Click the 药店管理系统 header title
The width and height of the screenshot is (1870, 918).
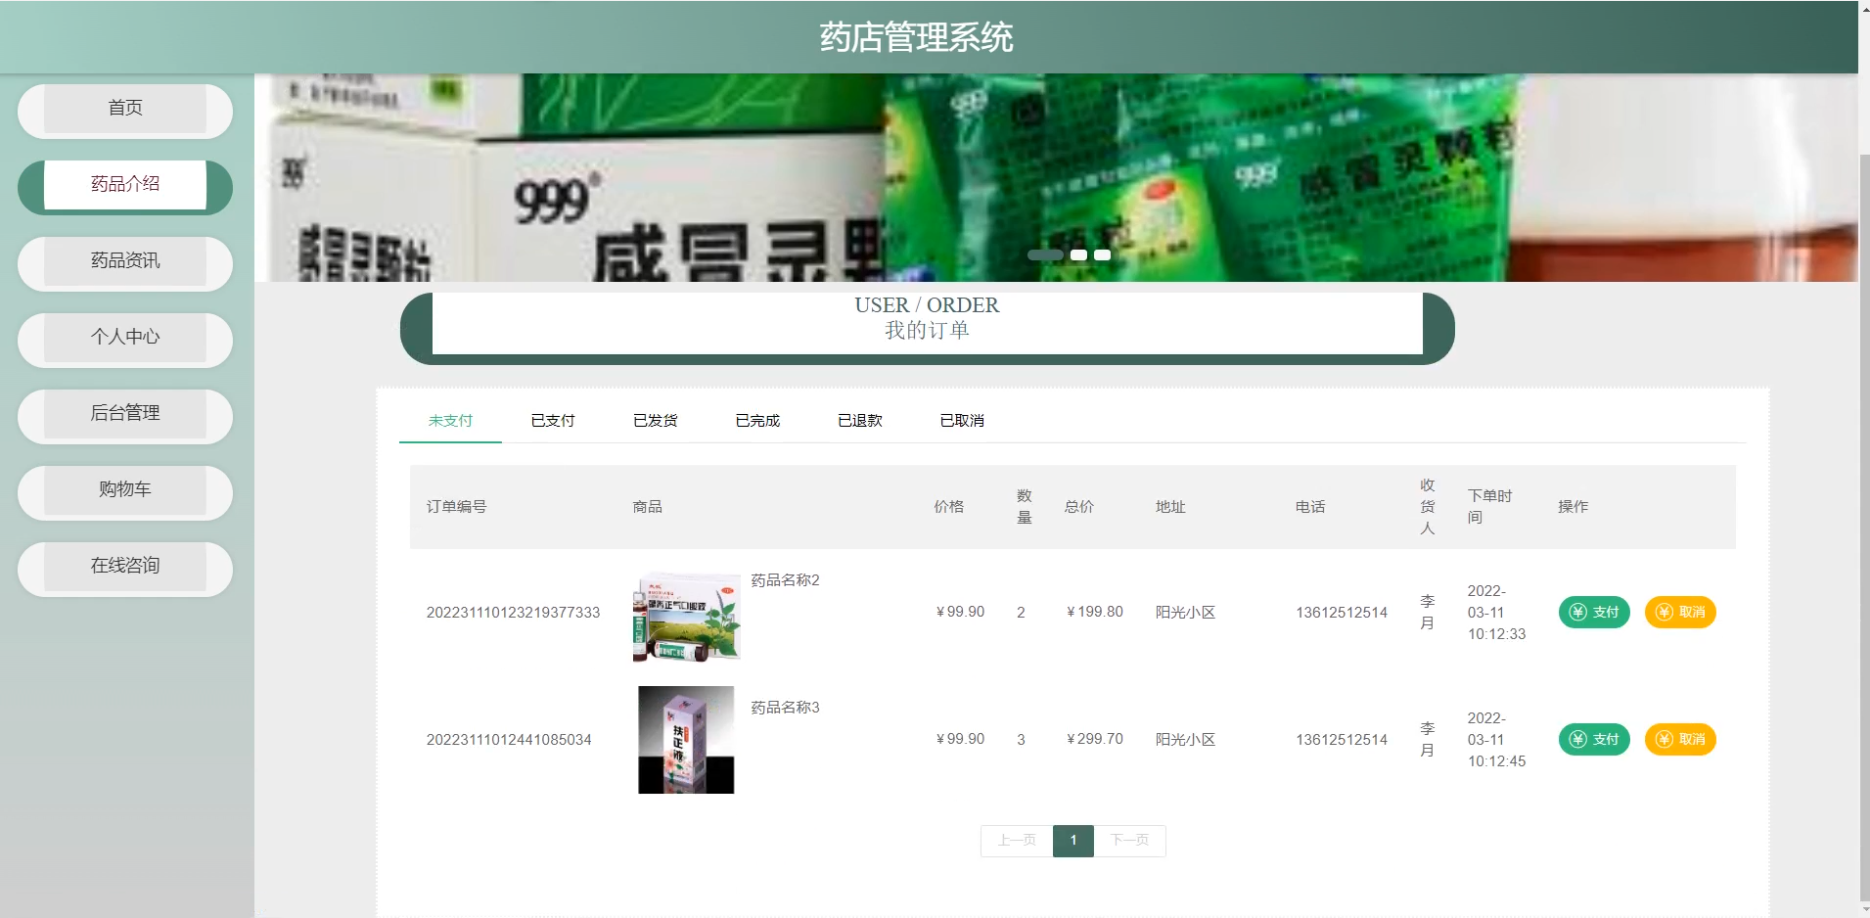click(x=916, y=38)
